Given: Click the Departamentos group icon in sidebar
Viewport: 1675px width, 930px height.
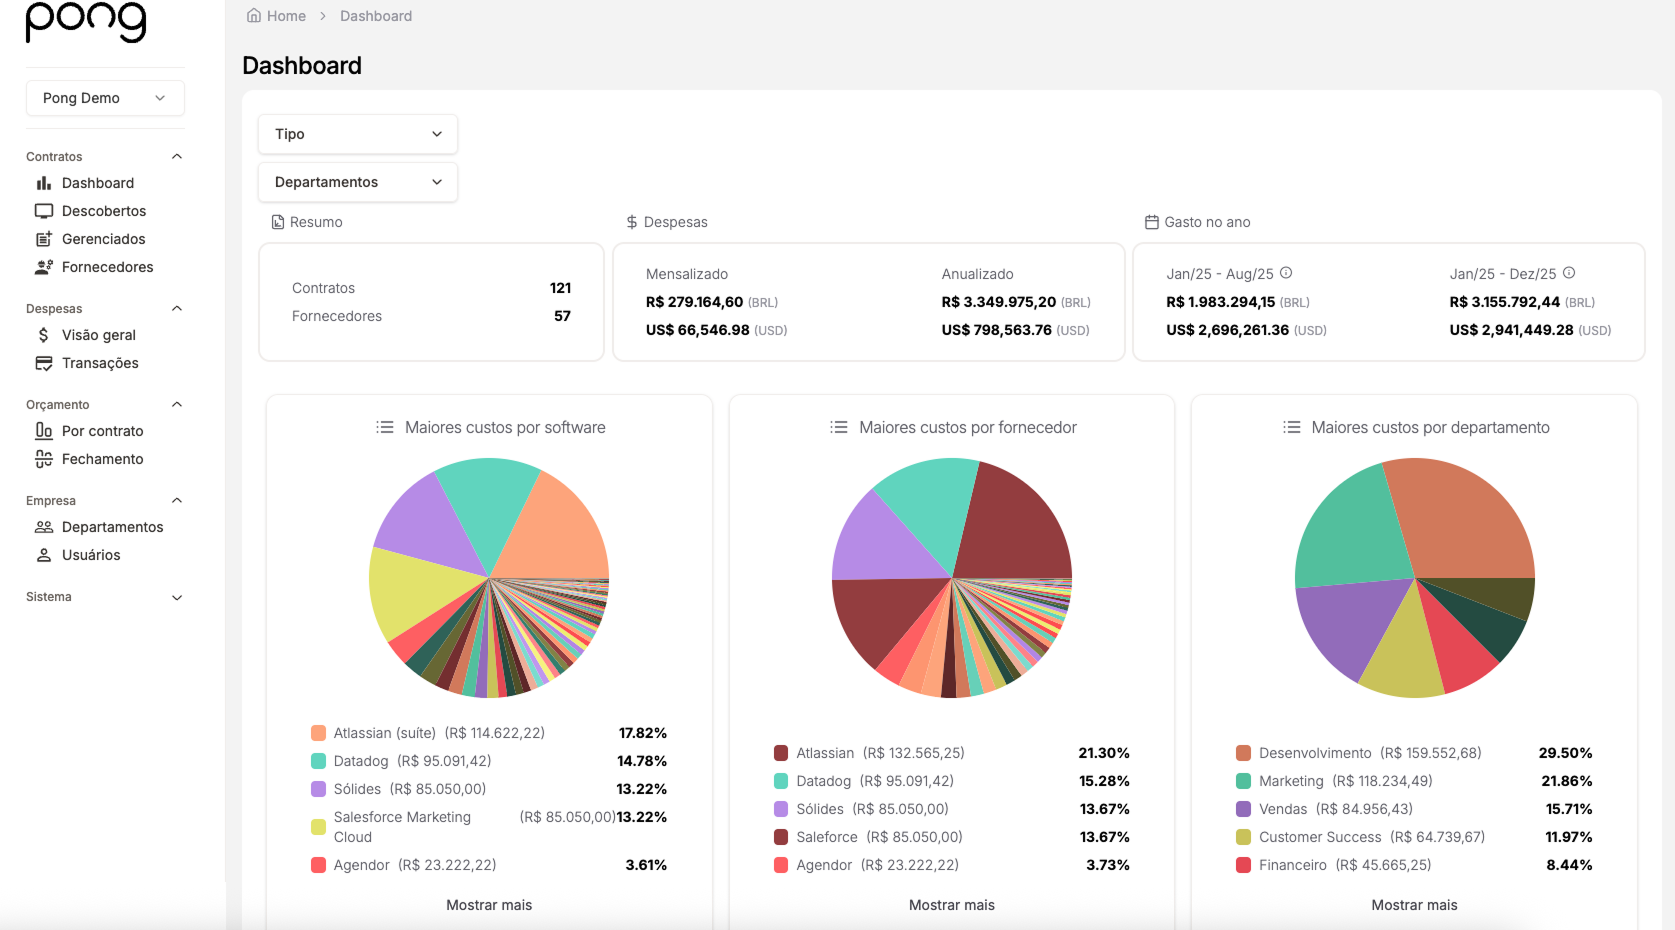Looking at the screenshot, I should coord(44,527).
